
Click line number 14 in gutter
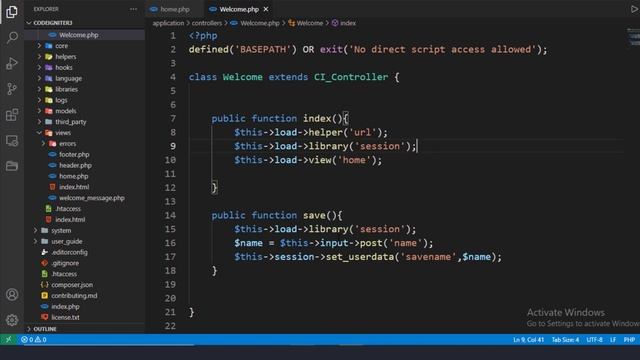170,215
